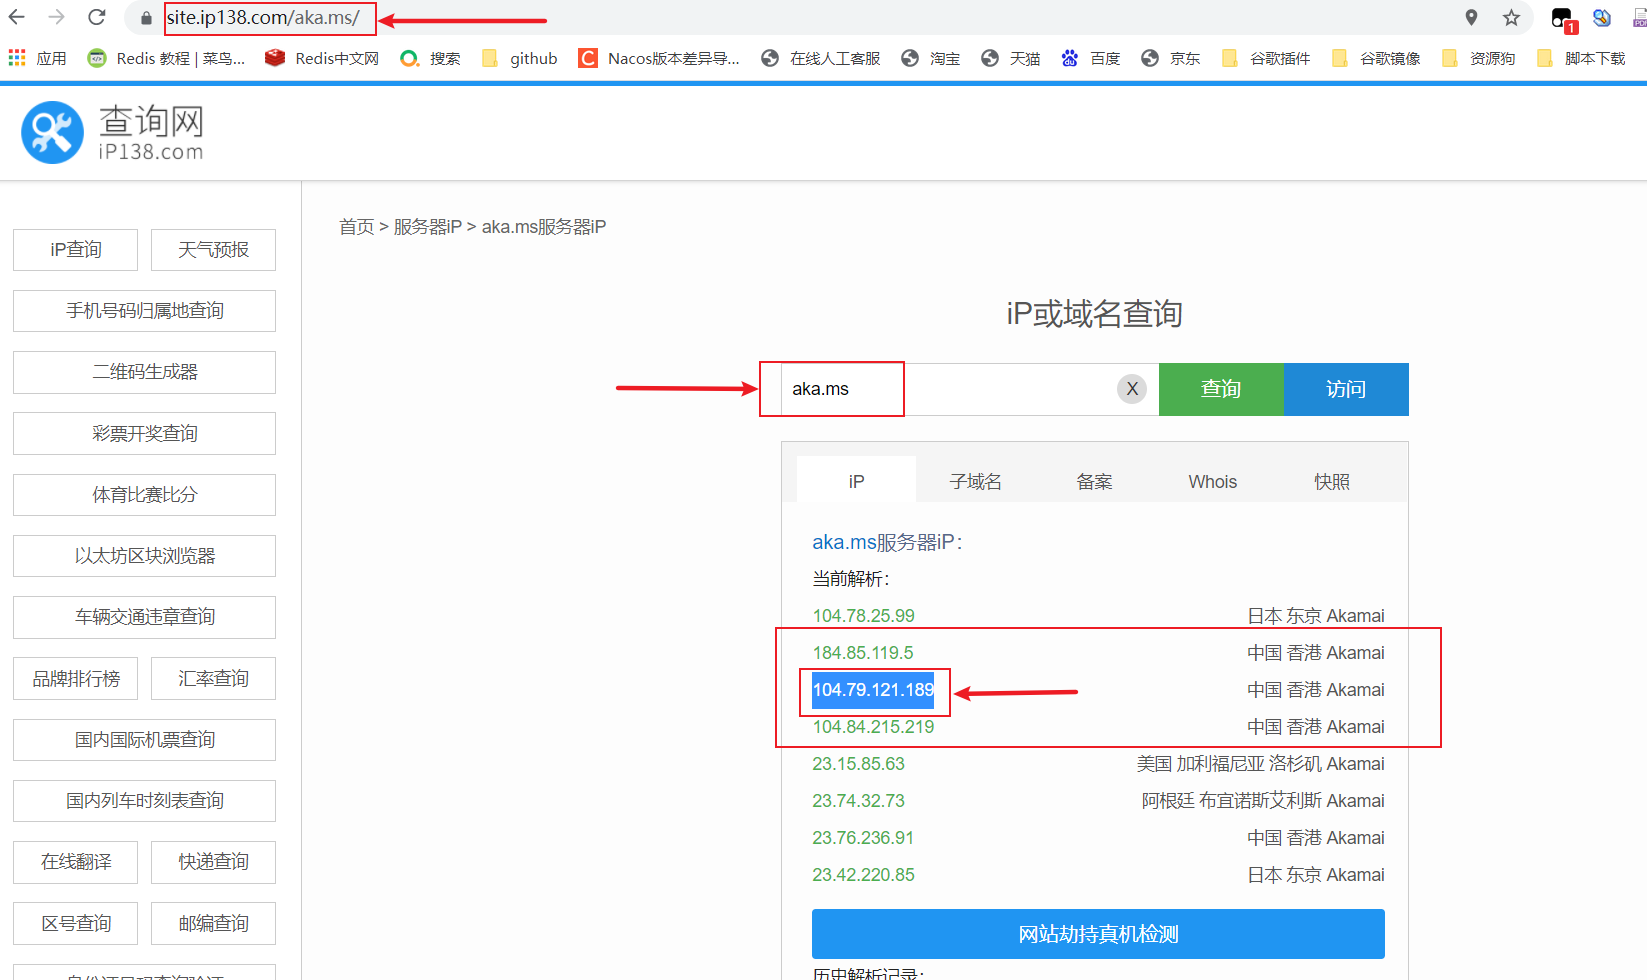This screenshot has width=1647, height=980.
Task: Go forward with browser forward arrow
Action: 57,17
